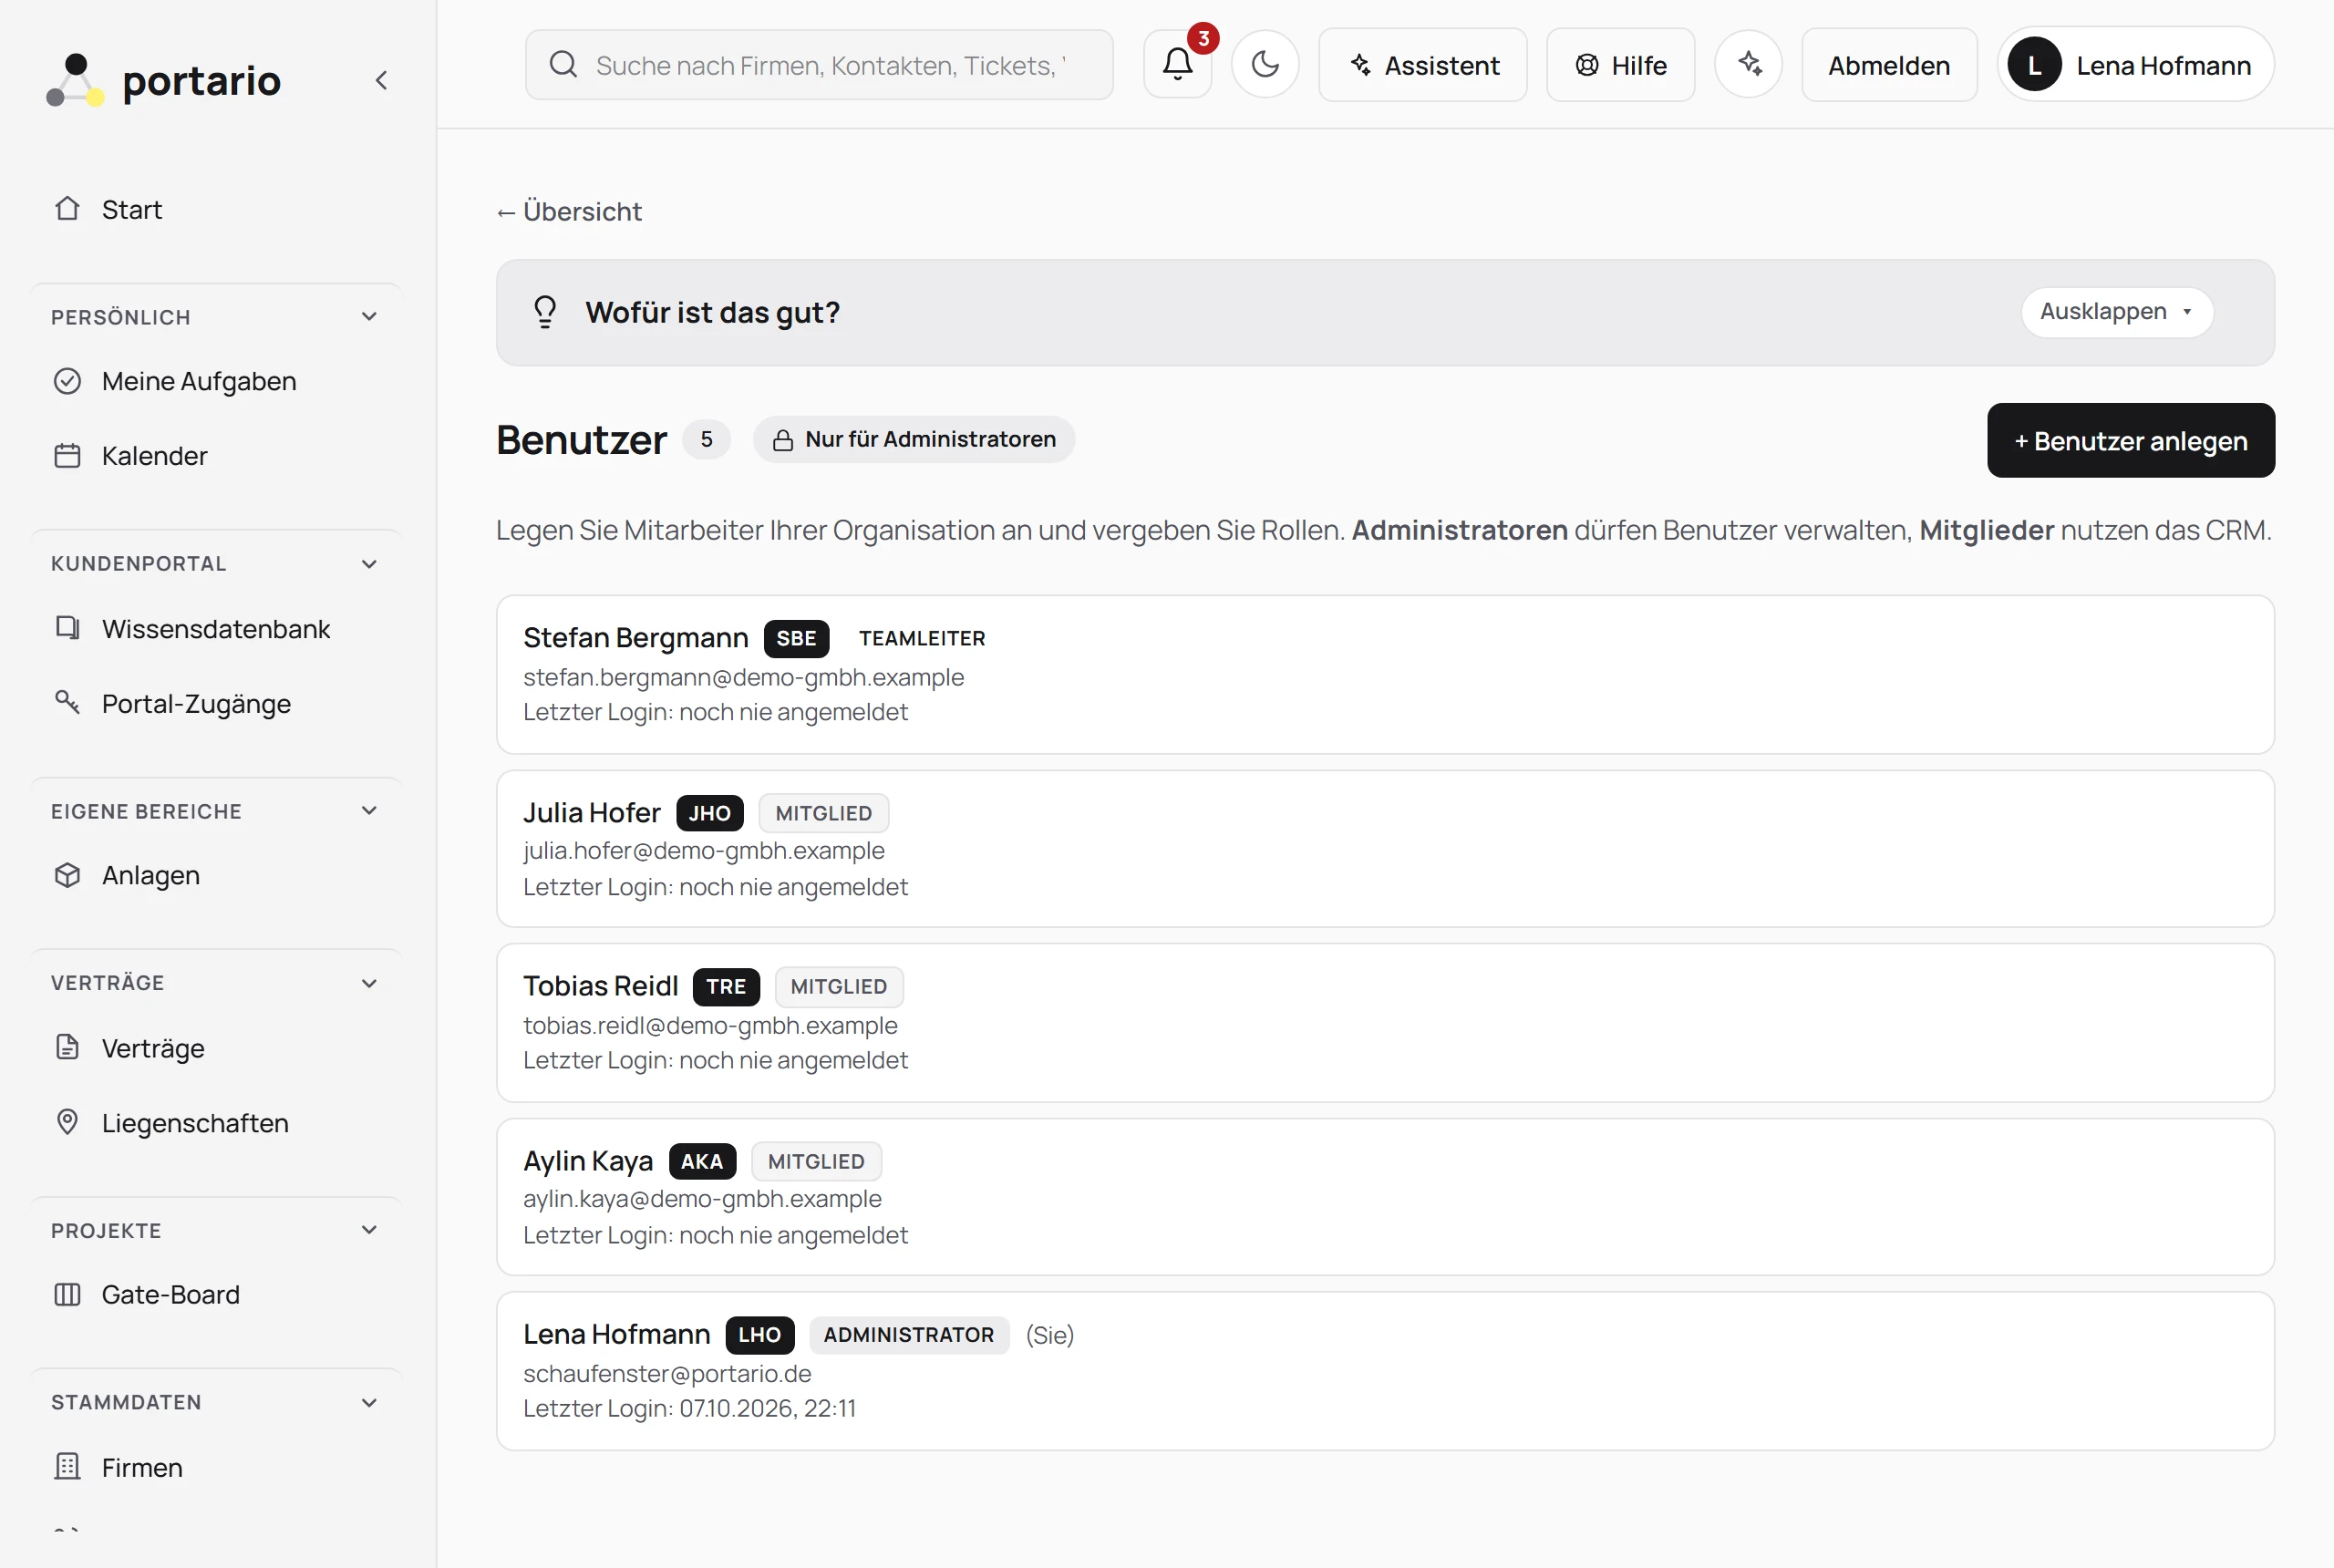
Task: Open Tobias Reidl user entry
Action: click(1385, 1023)
